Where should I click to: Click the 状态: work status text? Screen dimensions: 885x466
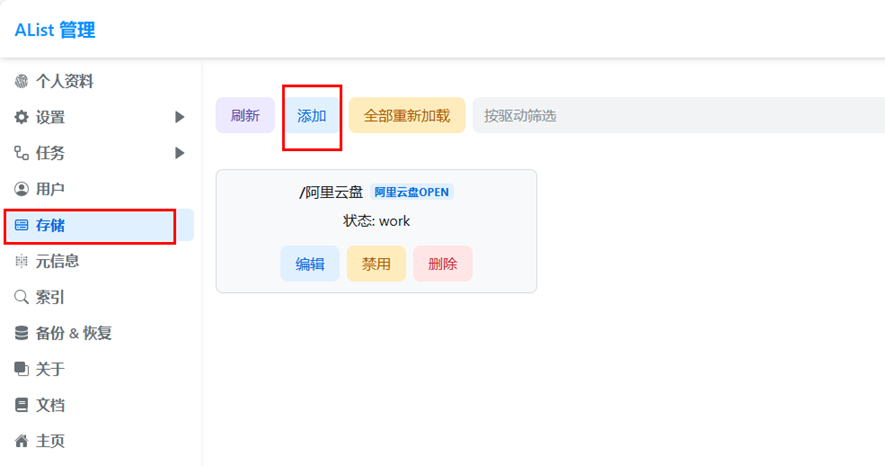376,221
